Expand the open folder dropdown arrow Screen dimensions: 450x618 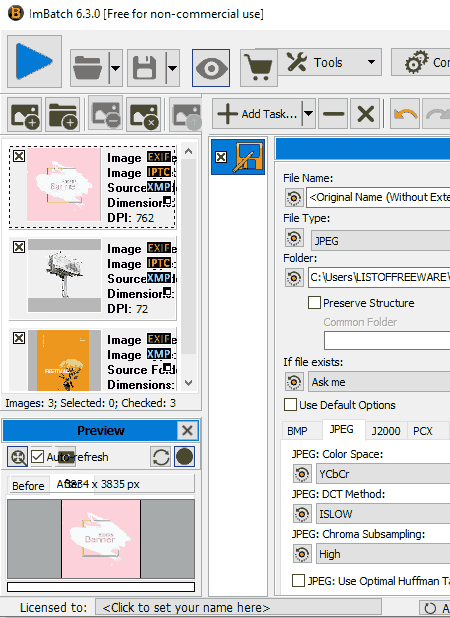115,68
